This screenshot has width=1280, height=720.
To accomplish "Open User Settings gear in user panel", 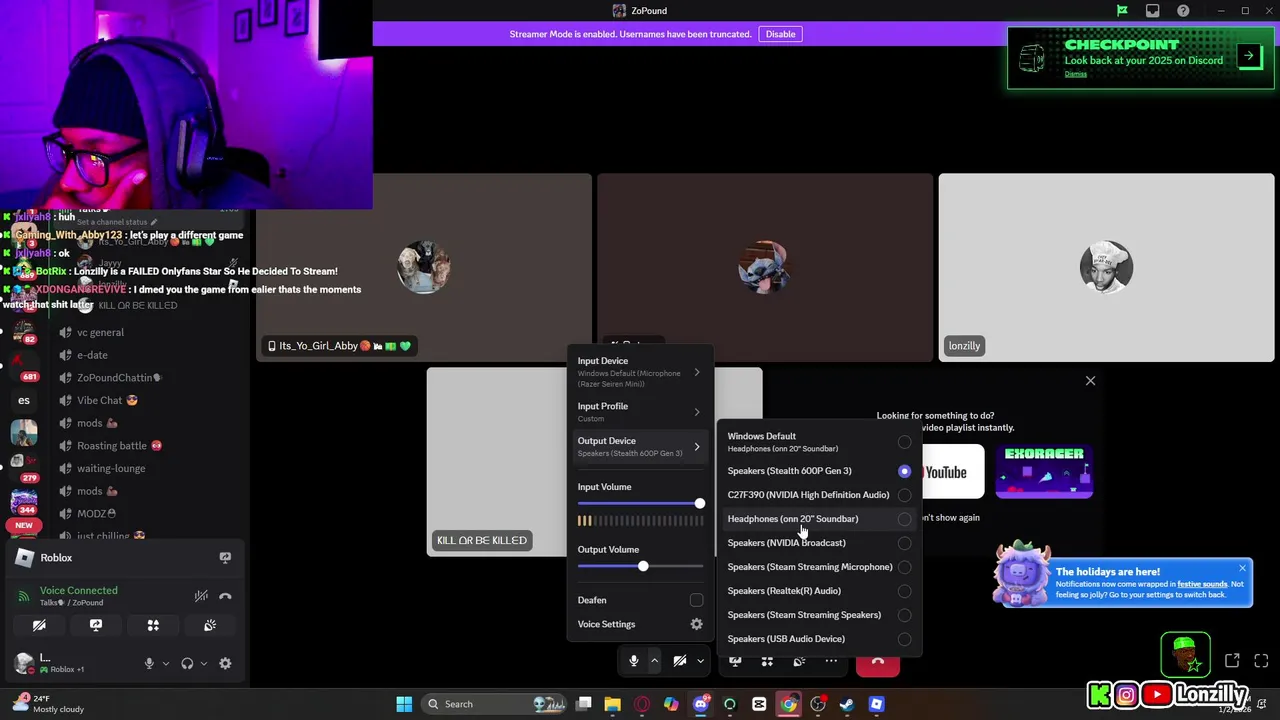I will click(x=225, y=663).
